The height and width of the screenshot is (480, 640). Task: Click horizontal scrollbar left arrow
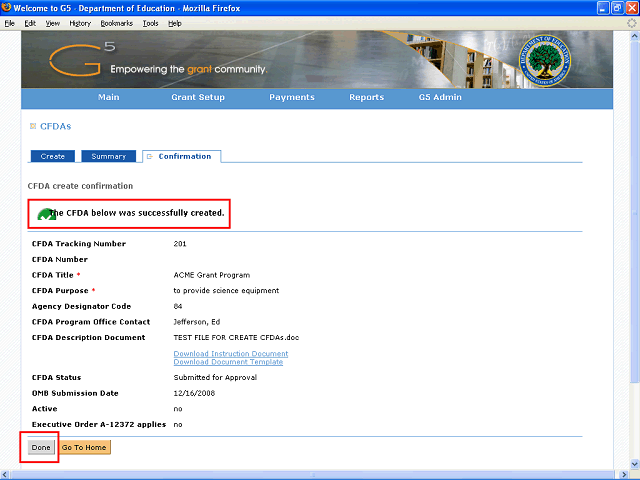[5, 475]
